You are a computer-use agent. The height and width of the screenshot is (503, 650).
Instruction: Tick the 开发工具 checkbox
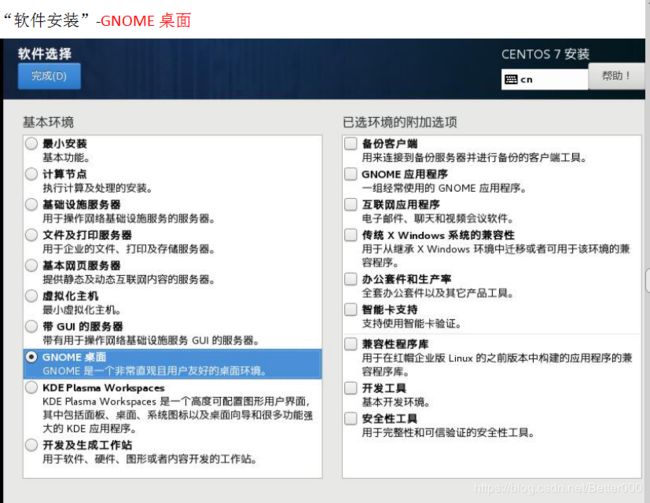pyautogui.click(x=351, y=388)
